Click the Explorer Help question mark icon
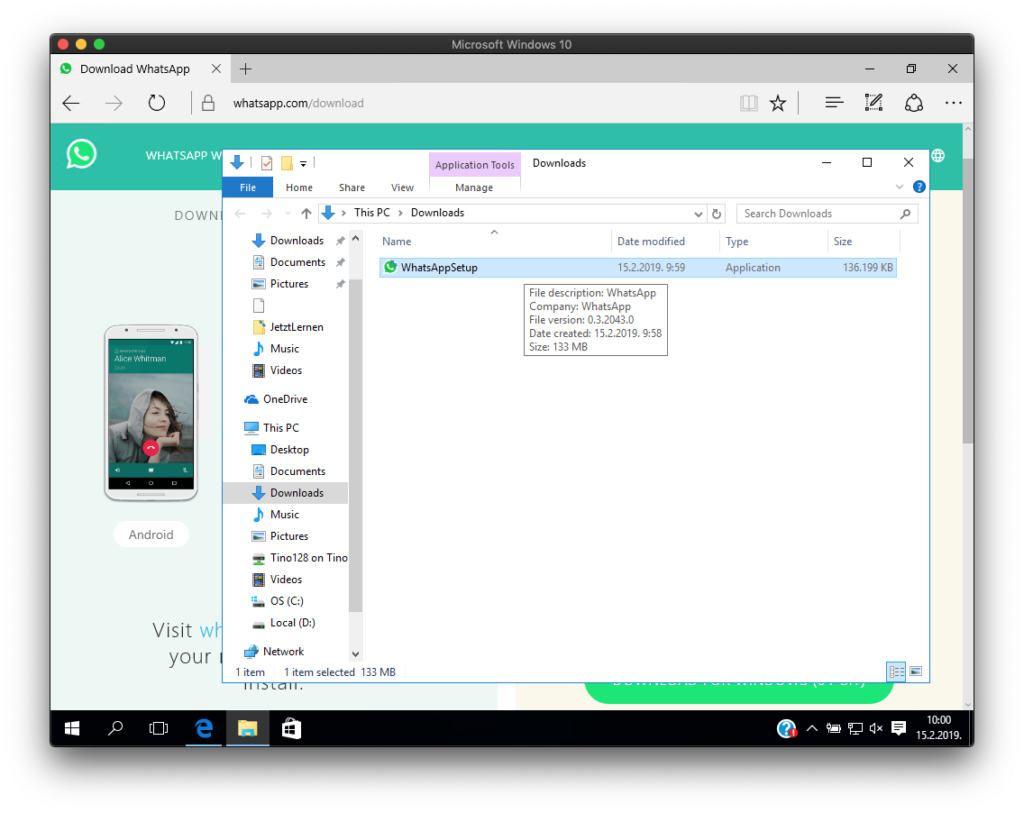 point(919,187)
